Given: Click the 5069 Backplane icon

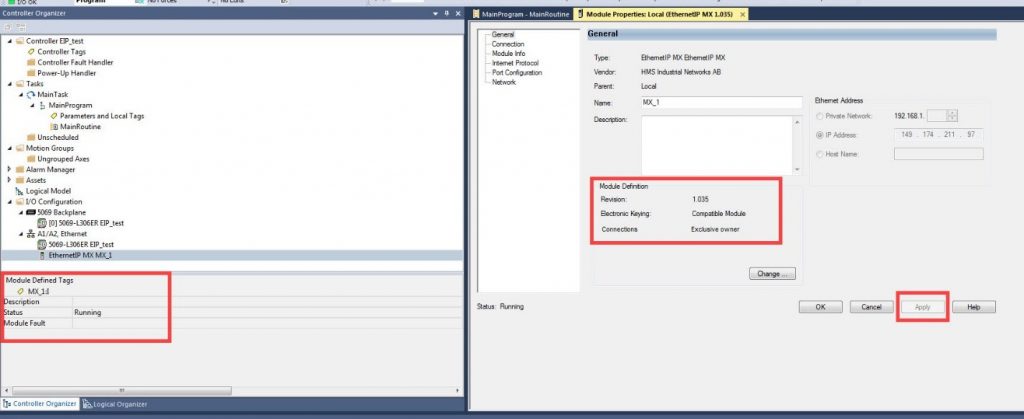Looking at the screenshot, I should (x=31, y=213).
